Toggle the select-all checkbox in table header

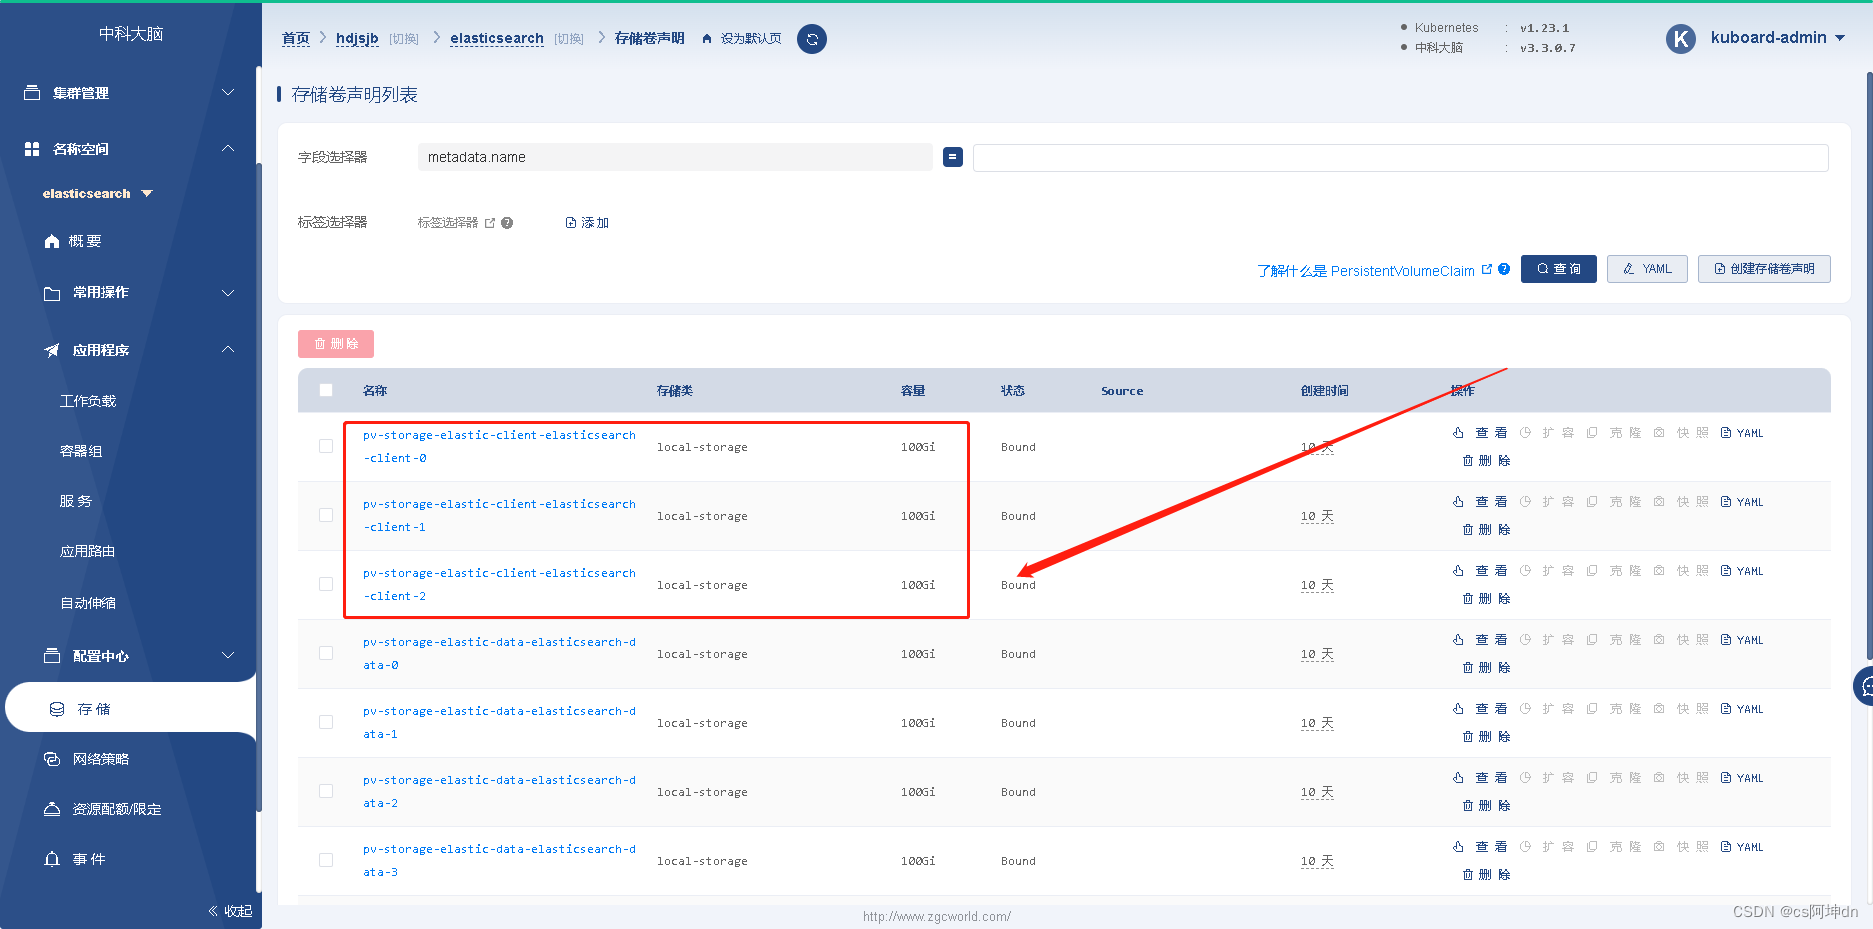pyautogui.click(x=326, y=390)
